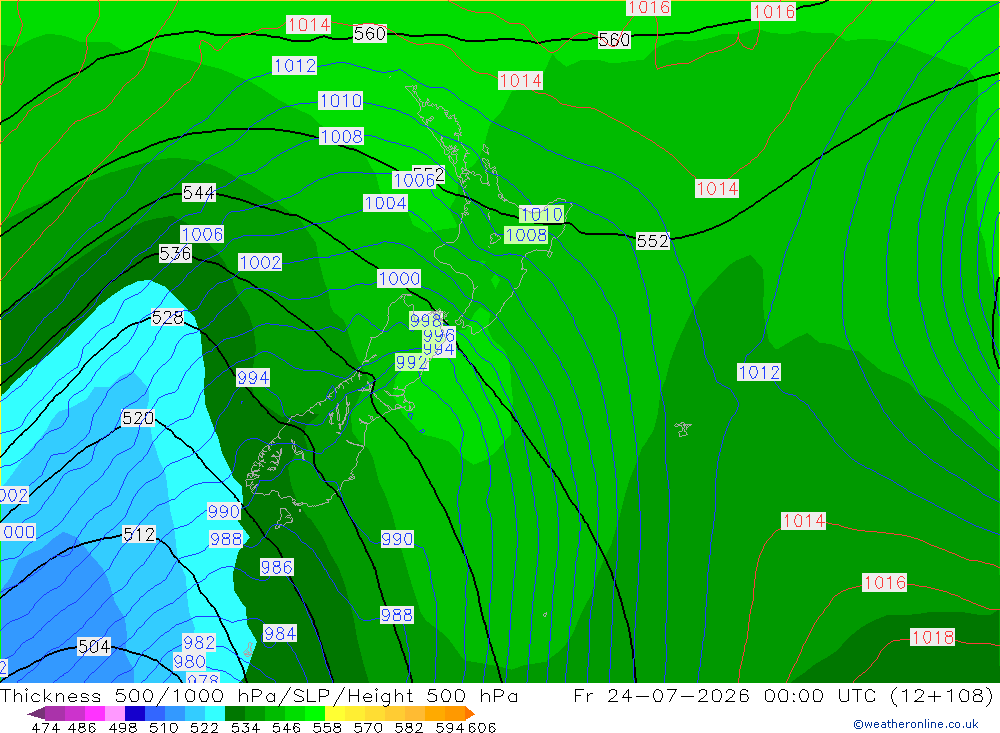
Task: Click the legend value '546'
Action: [x=286, y=727]
